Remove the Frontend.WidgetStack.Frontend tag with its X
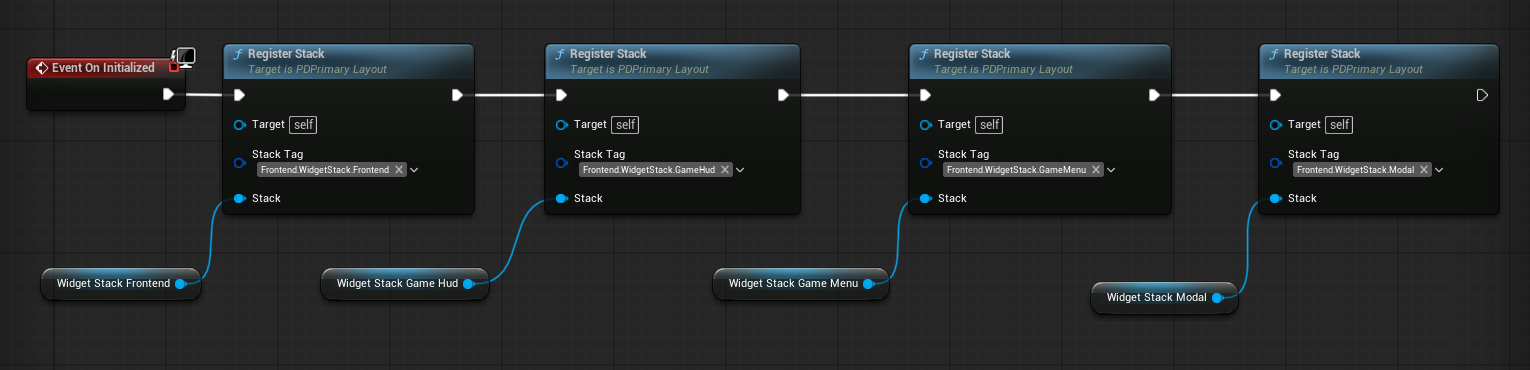This screenshot has height=370, width=1530. [x=399, y=170]
